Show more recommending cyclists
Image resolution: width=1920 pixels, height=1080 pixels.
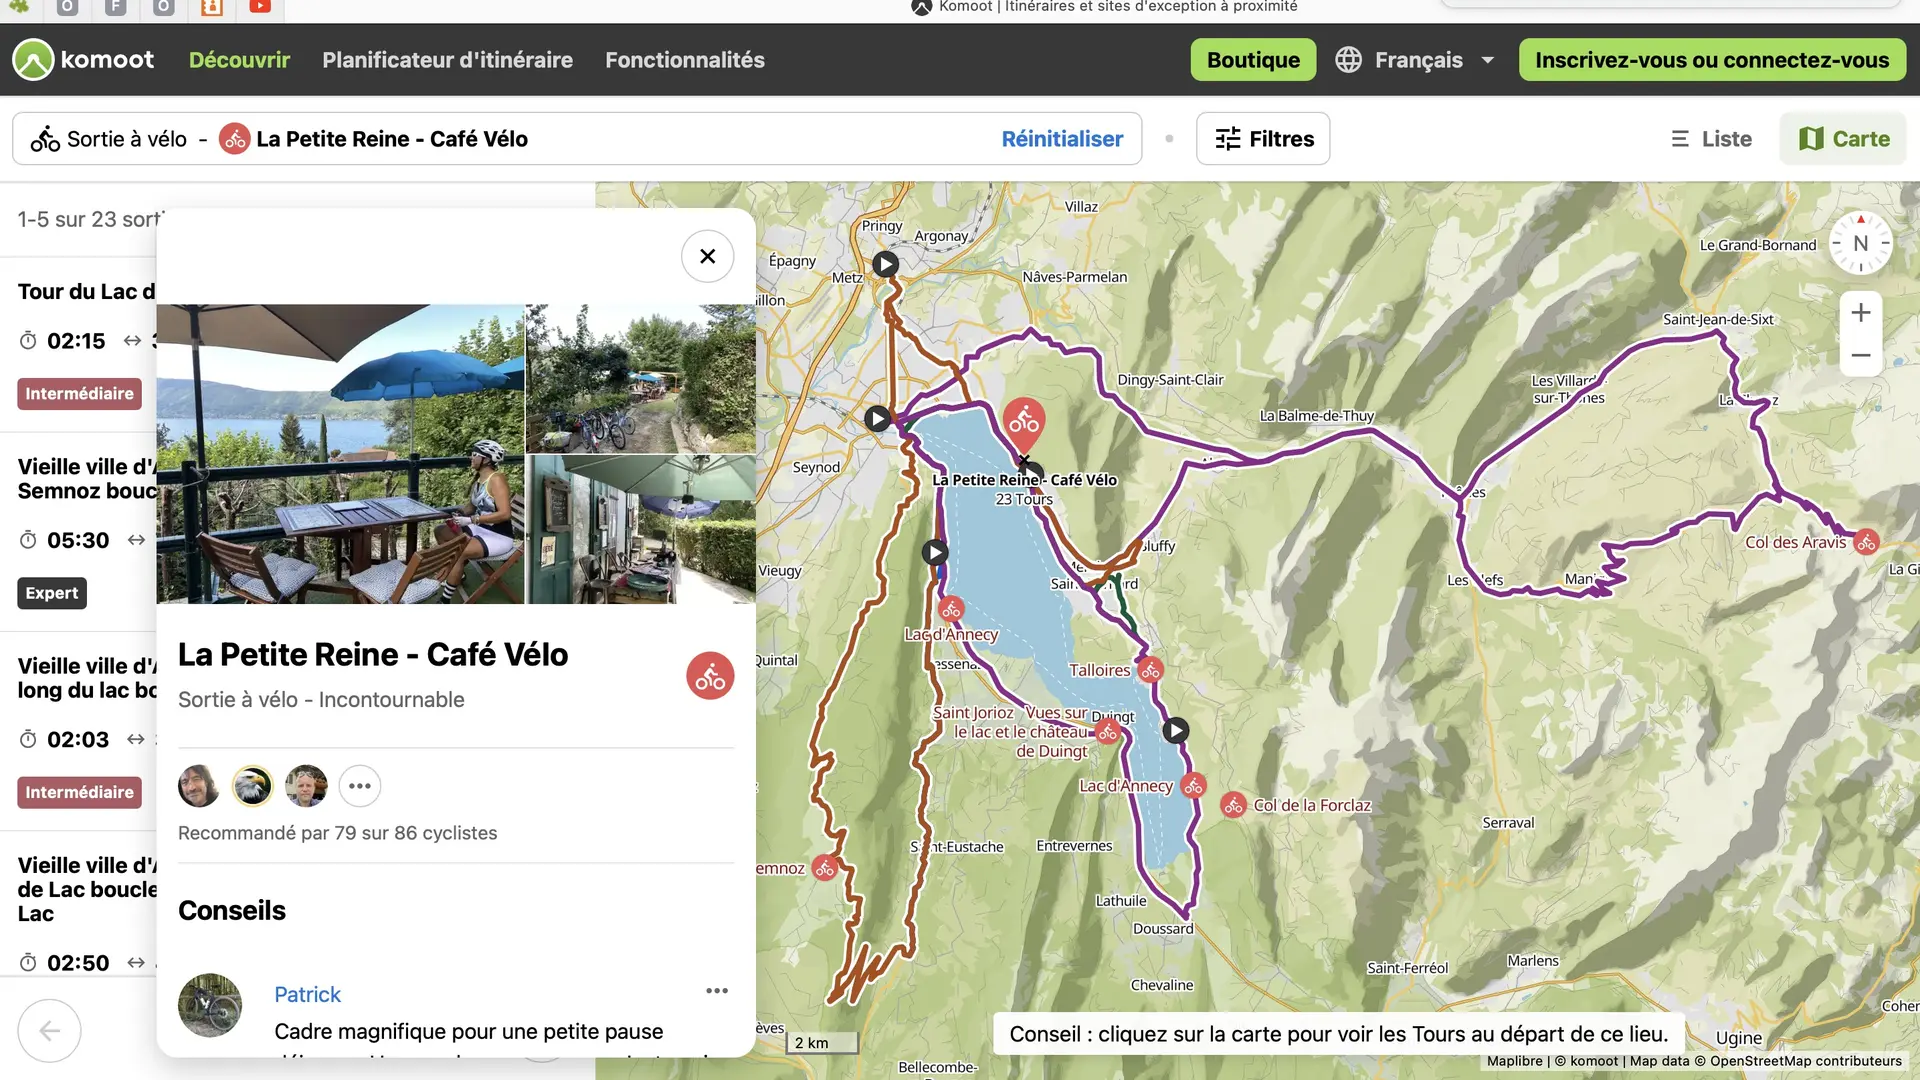(x=360, y=786)
